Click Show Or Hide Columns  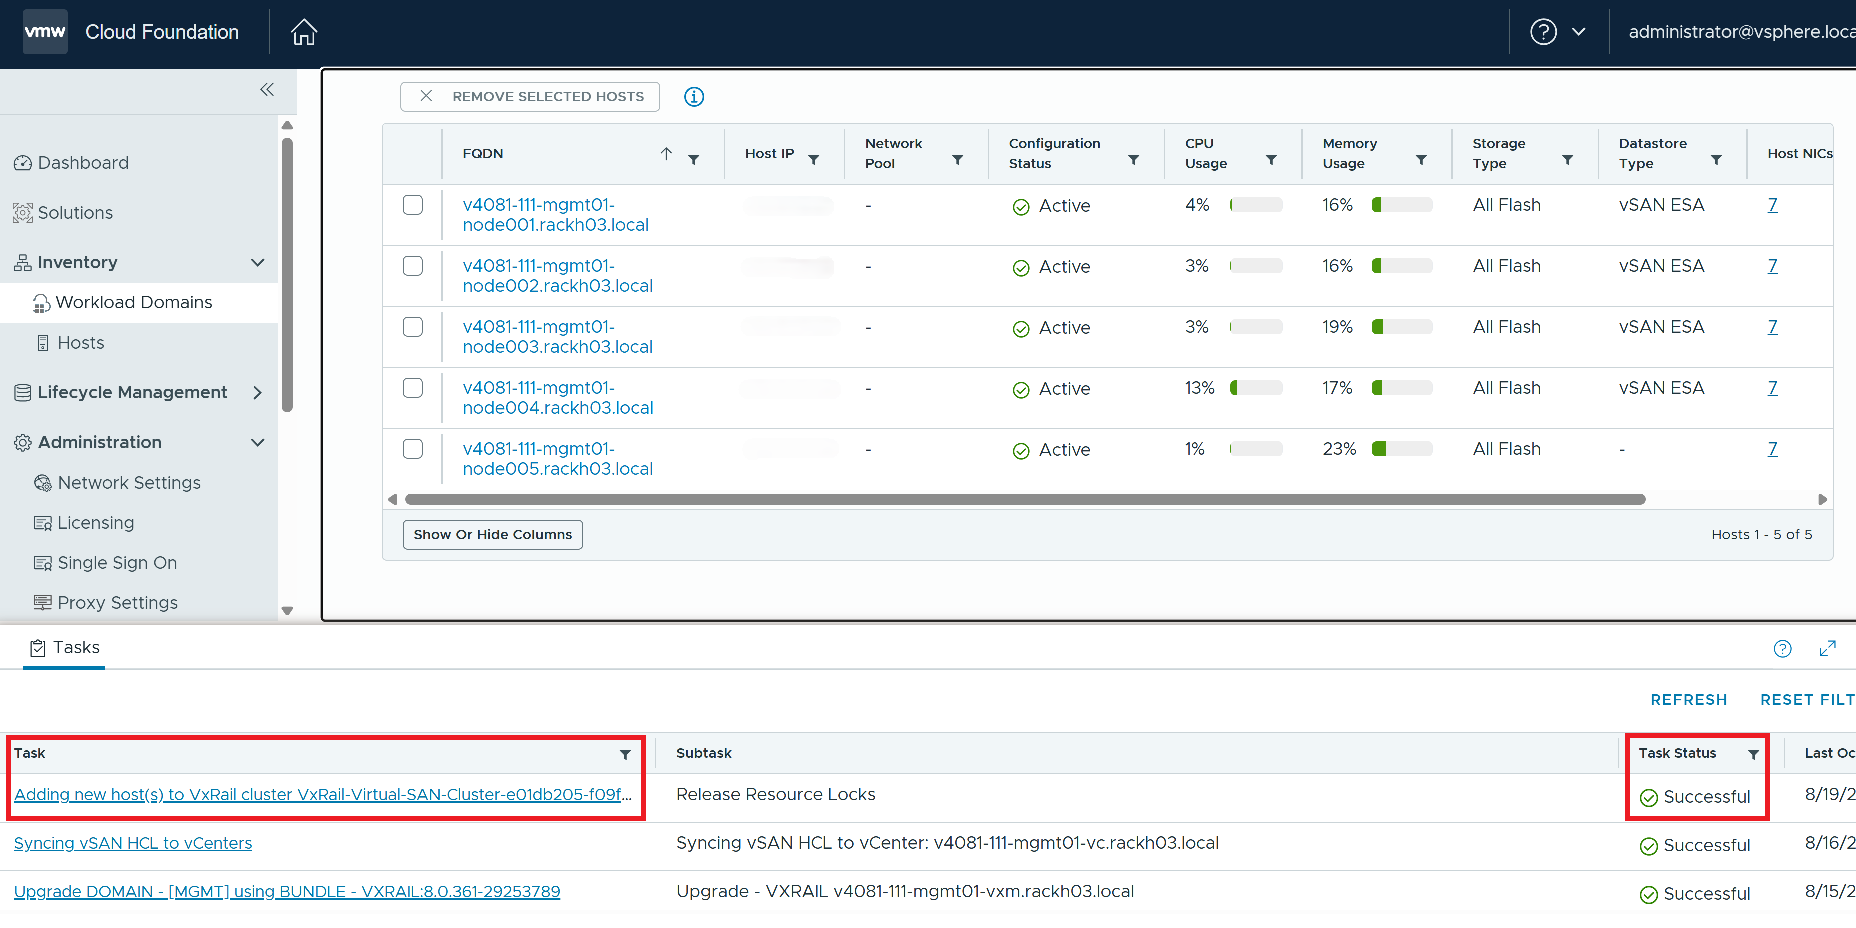pos(492,534)
